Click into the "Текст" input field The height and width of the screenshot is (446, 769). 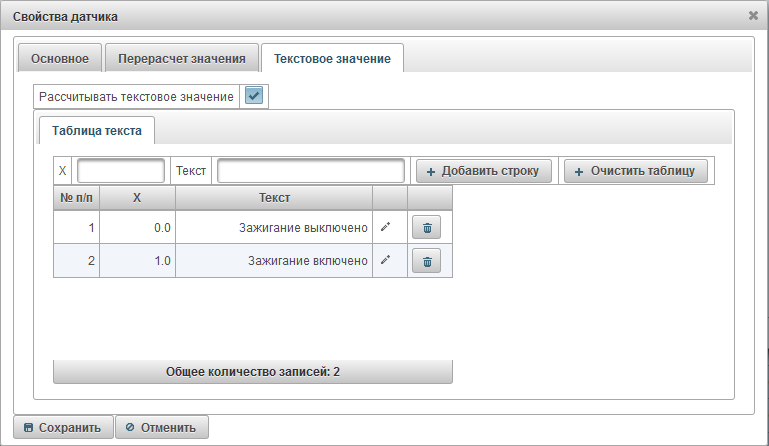[310, 171]
